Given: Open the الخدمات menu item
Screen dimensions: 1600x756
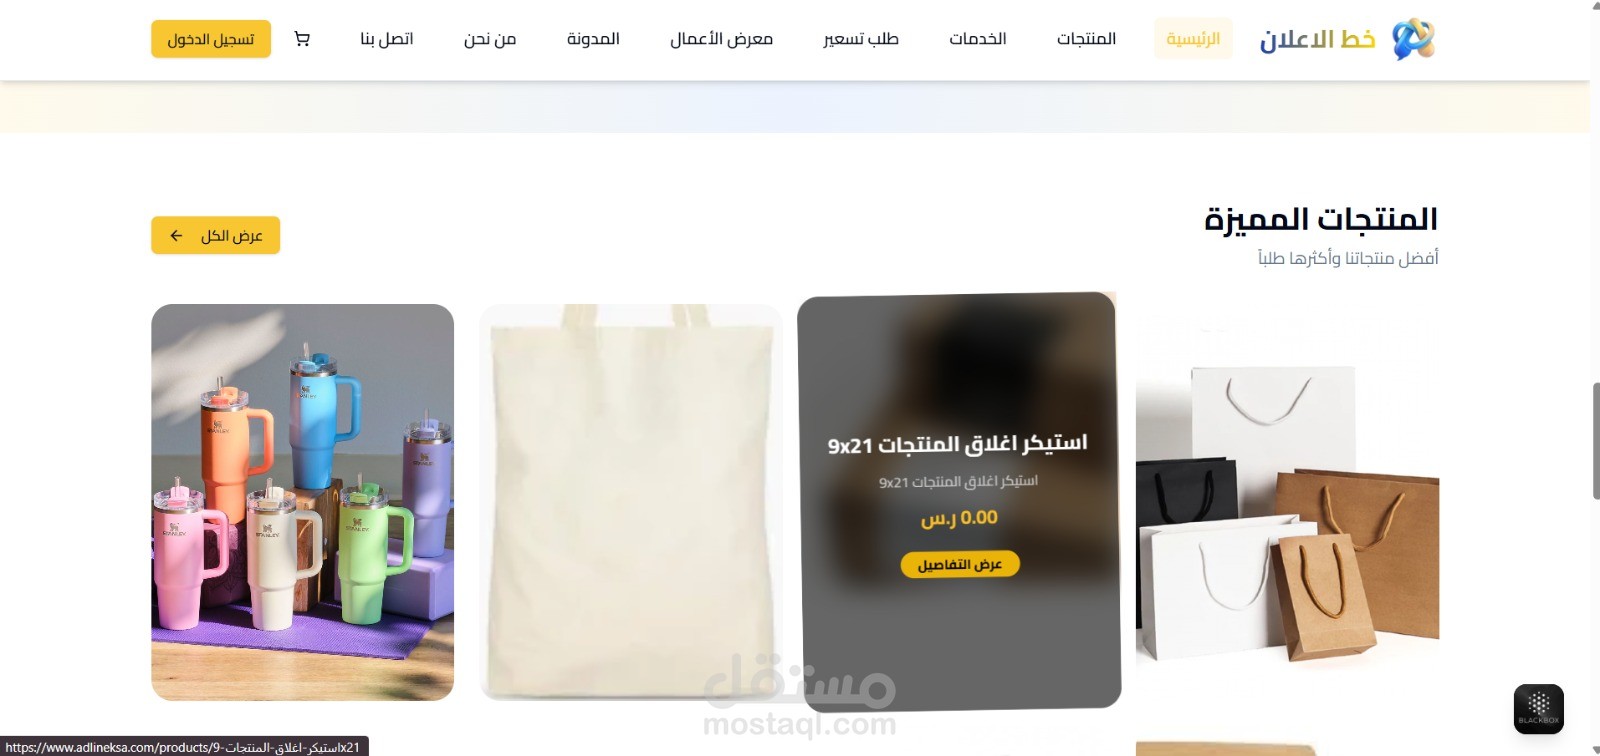Looking at the screenshot, I should pyautogui.click(x=978, y=39).
